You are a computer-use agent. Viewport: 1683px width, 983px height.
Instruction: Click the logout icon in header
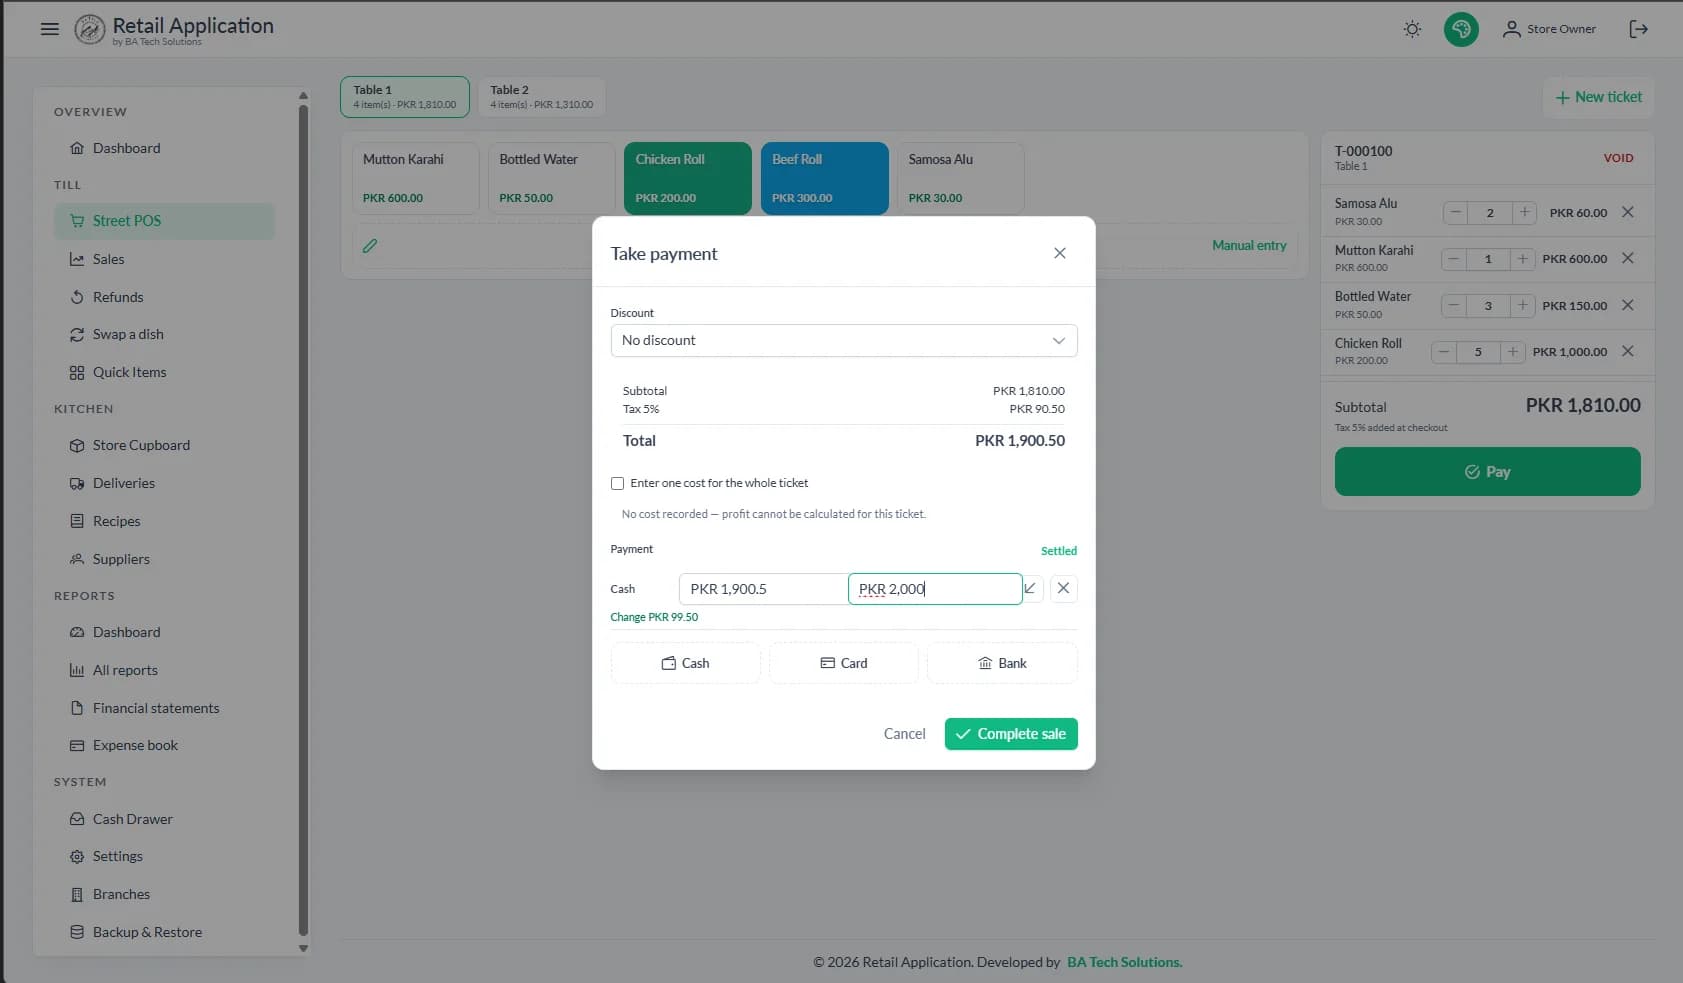[x=1638, y=29]
